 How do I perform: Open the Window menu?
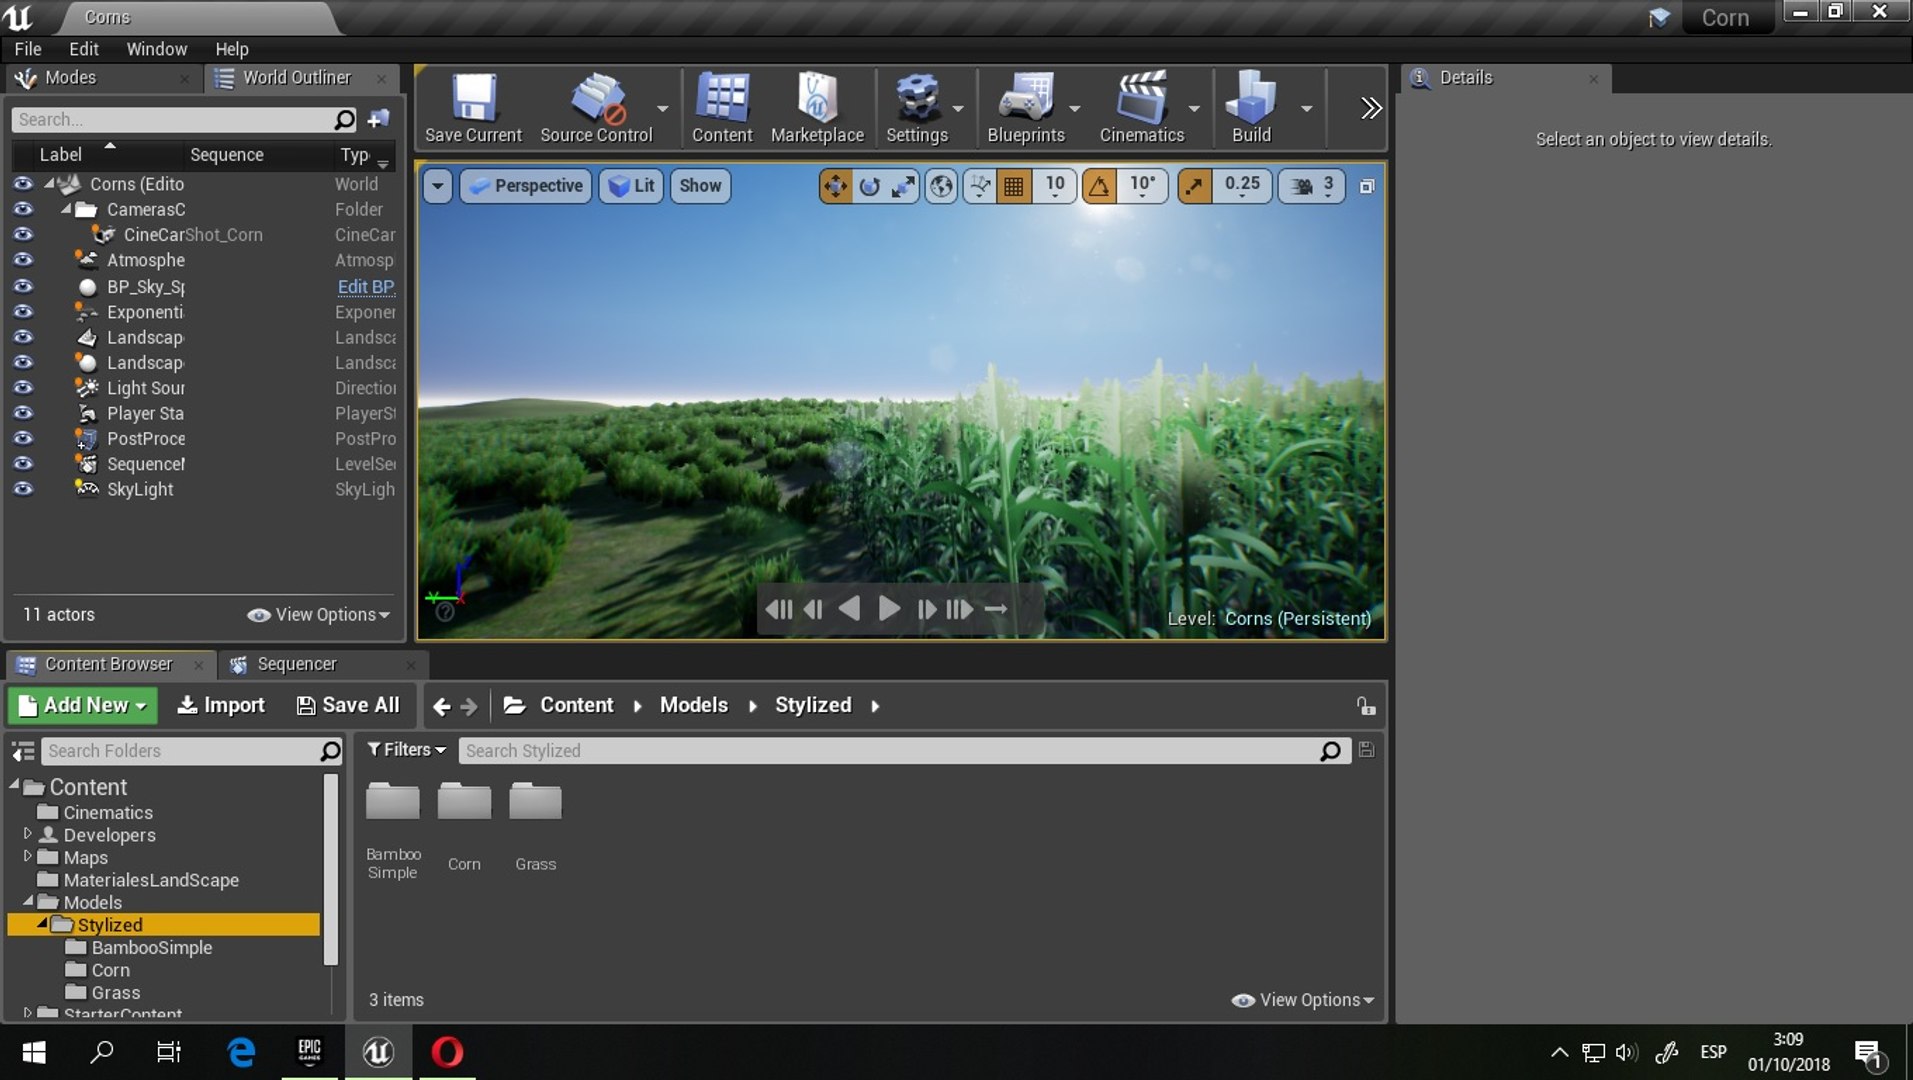tap(156, 49)
